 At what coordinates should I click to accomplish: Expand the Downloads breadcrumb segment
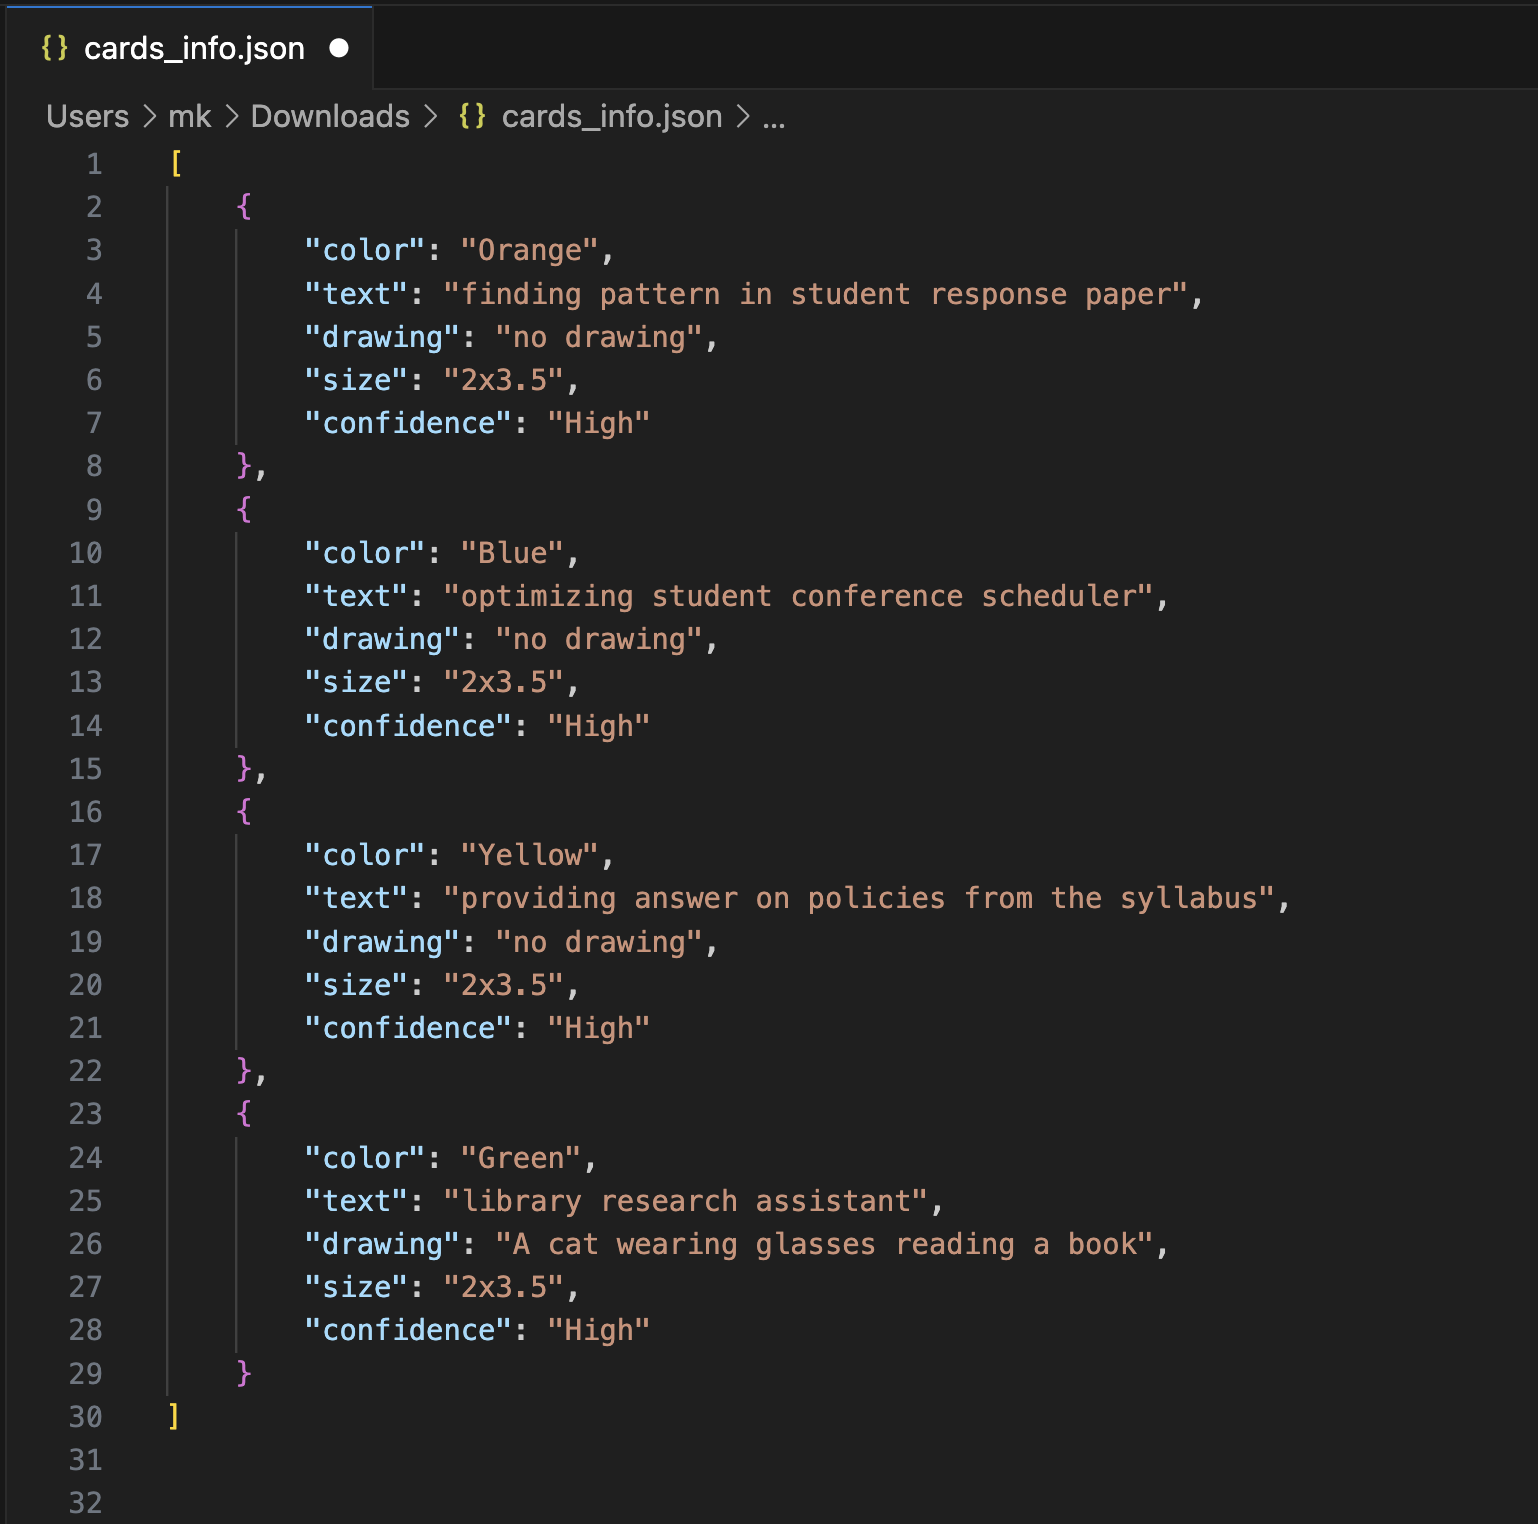coord(330,116)
